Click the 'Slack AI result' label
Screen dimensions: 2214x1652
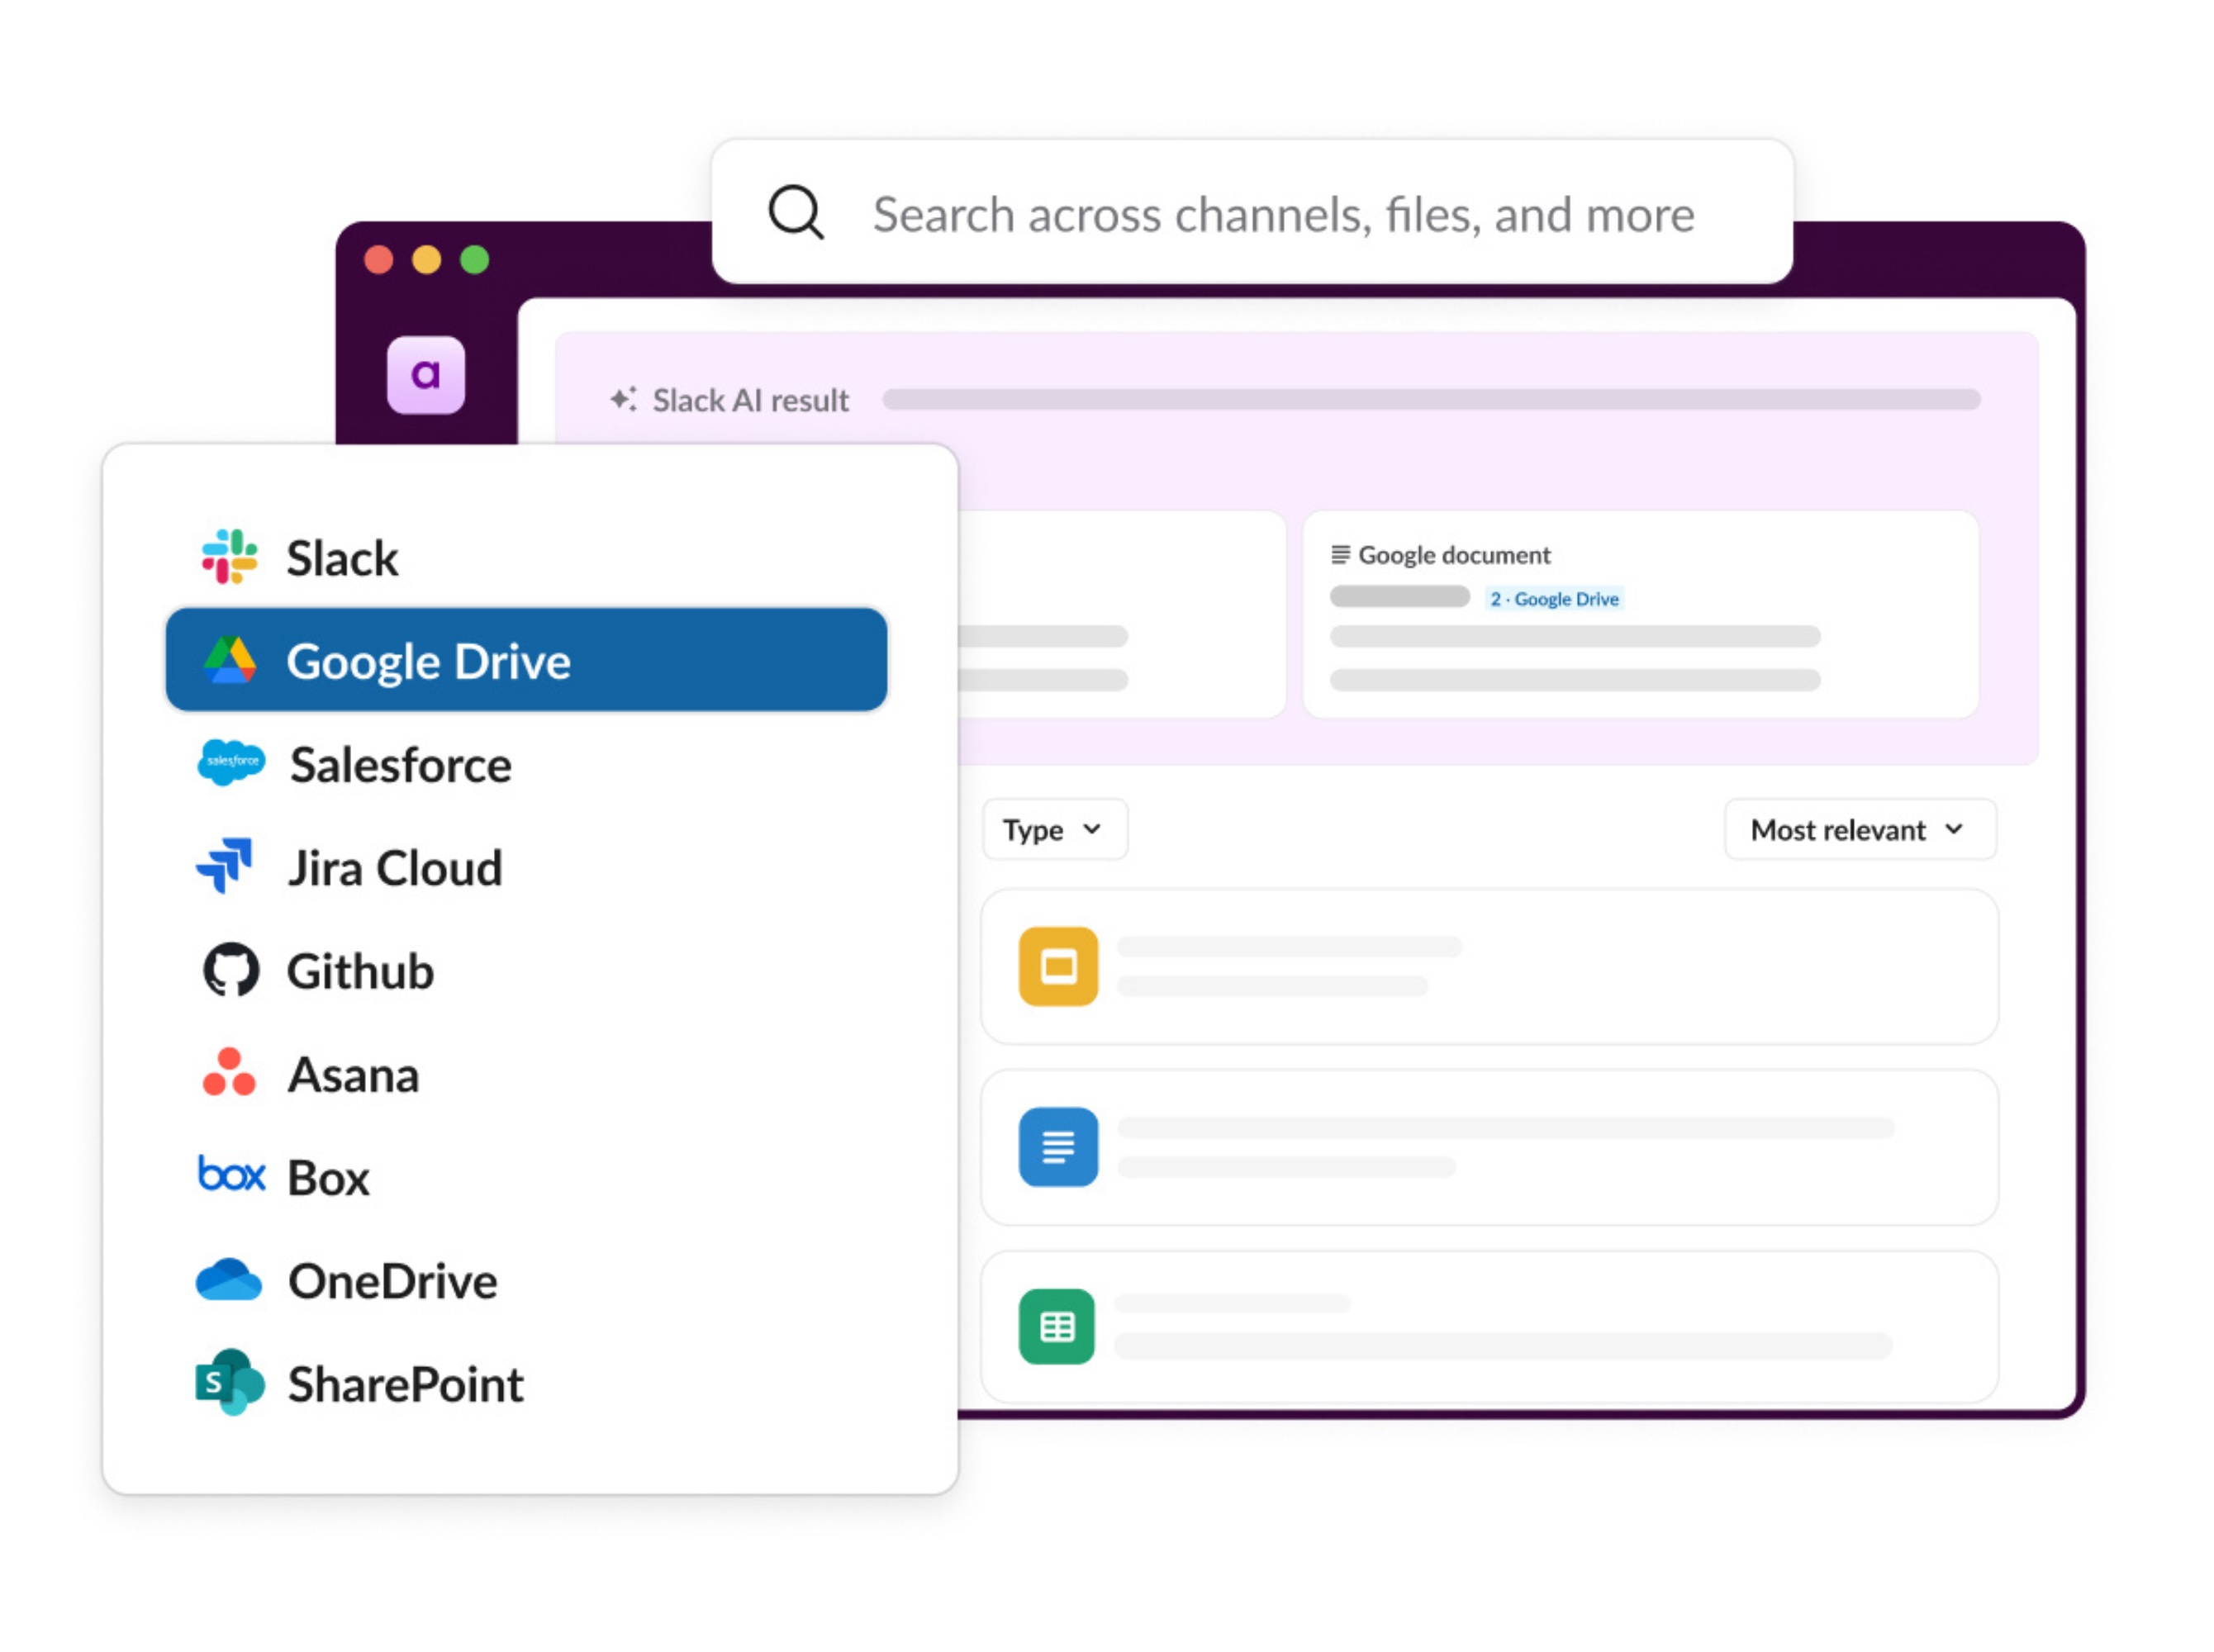(750, 400)
